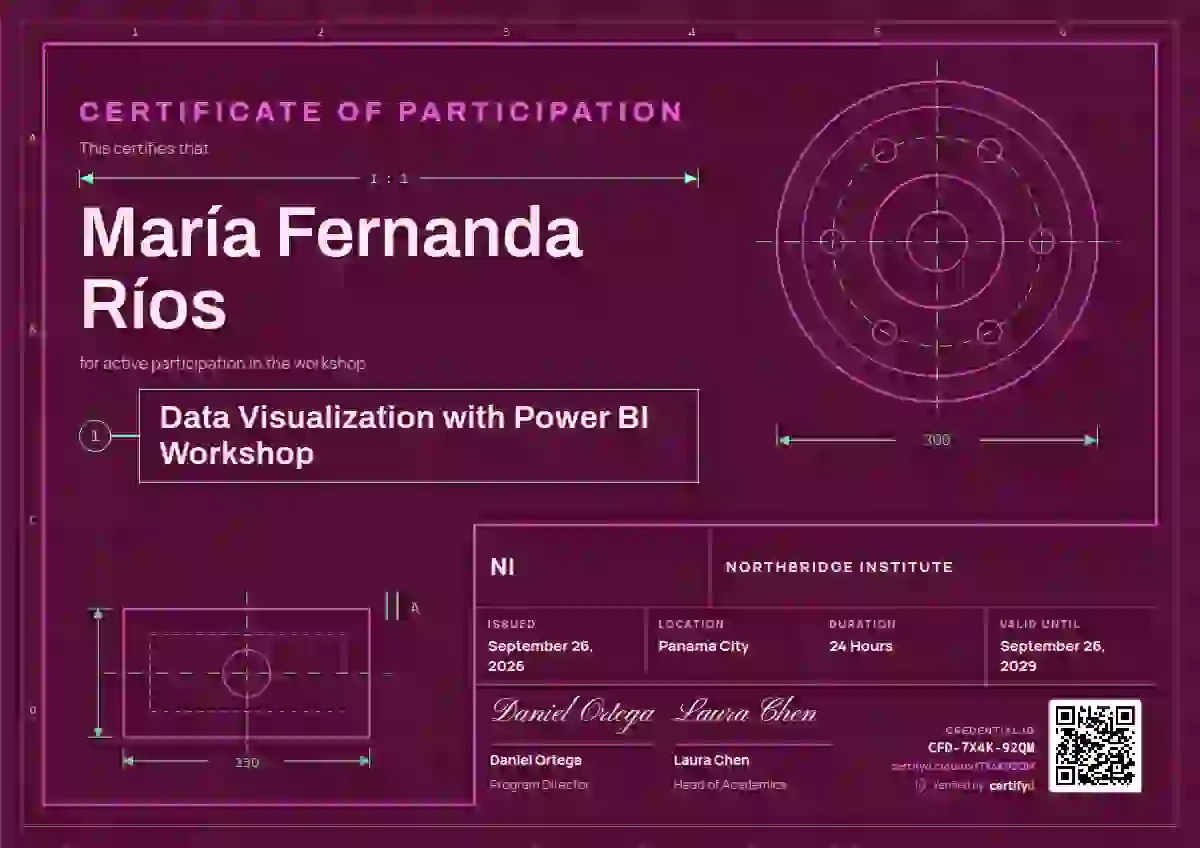The width and height of the screenshot is (1200, 848).
Task: Click the recipient name "María Fernanda Ríos"
Action: 331,268
